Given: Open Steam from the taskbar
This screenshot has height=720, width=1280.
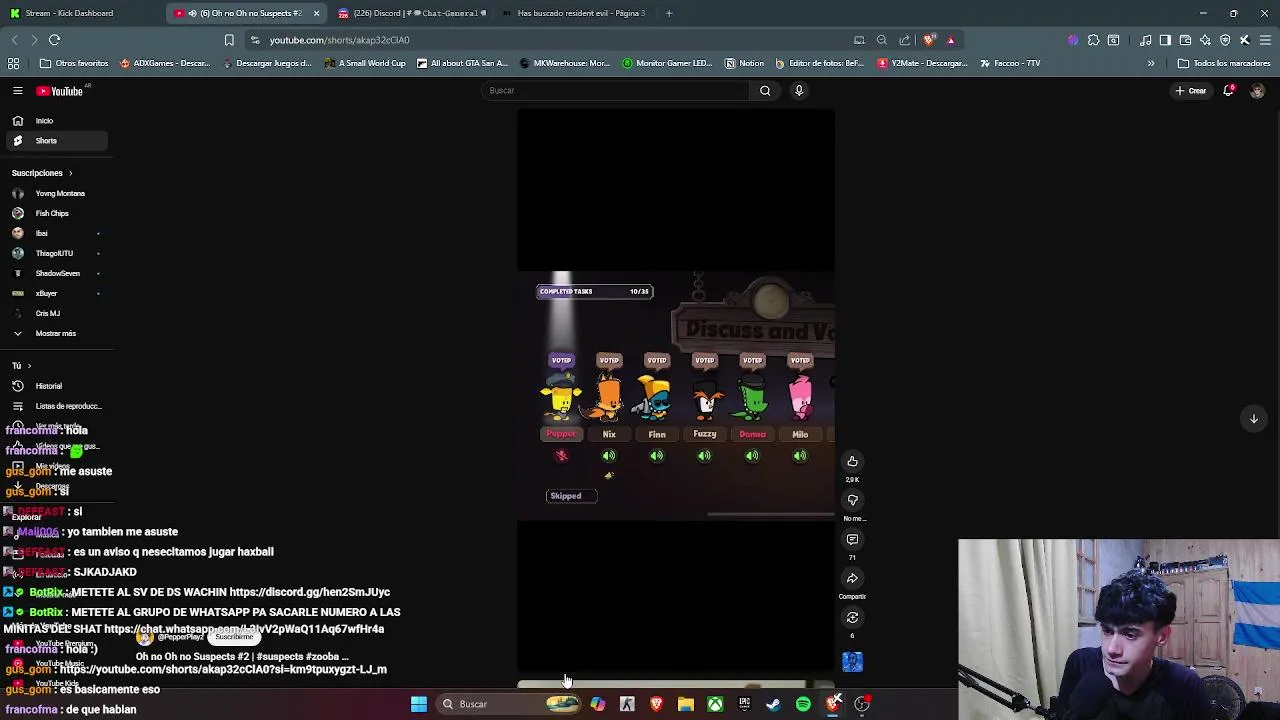Looking at the screenshot, I should pyautogui.click(x=773, y=704).
